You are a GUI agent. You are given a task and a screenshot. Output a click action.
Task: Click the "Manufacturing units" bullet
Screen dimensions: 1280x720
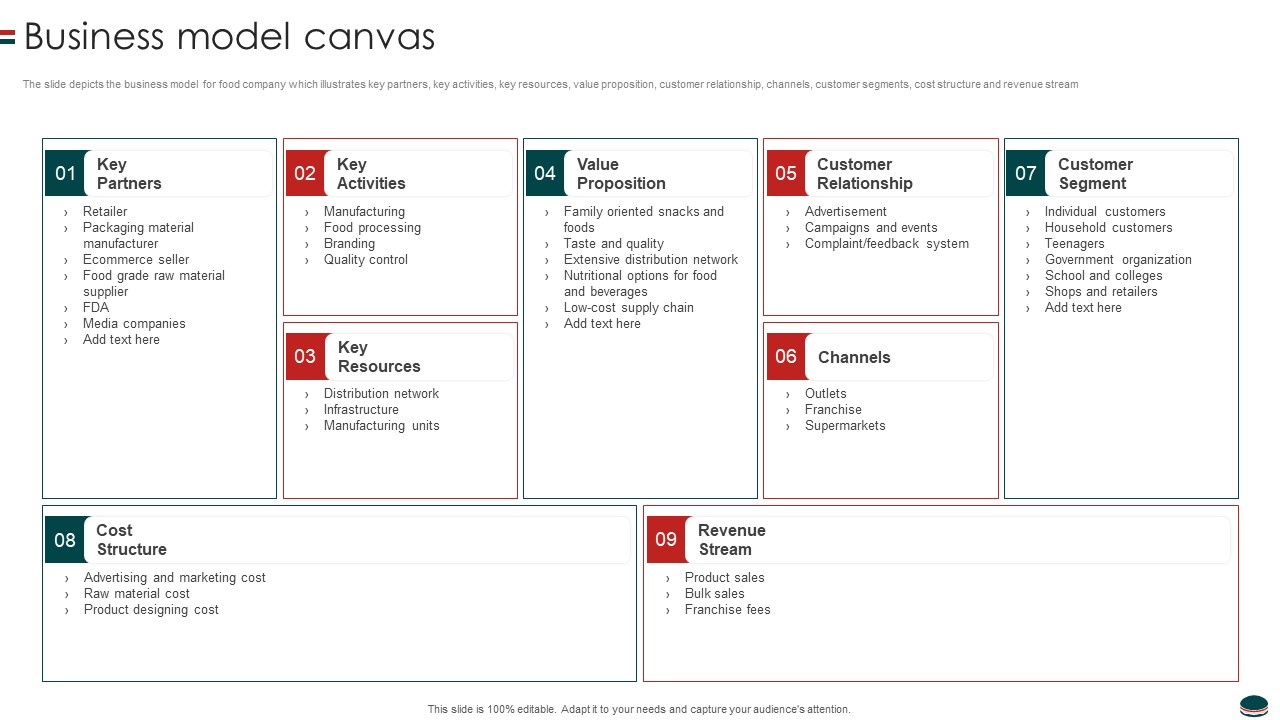(381, 426)
